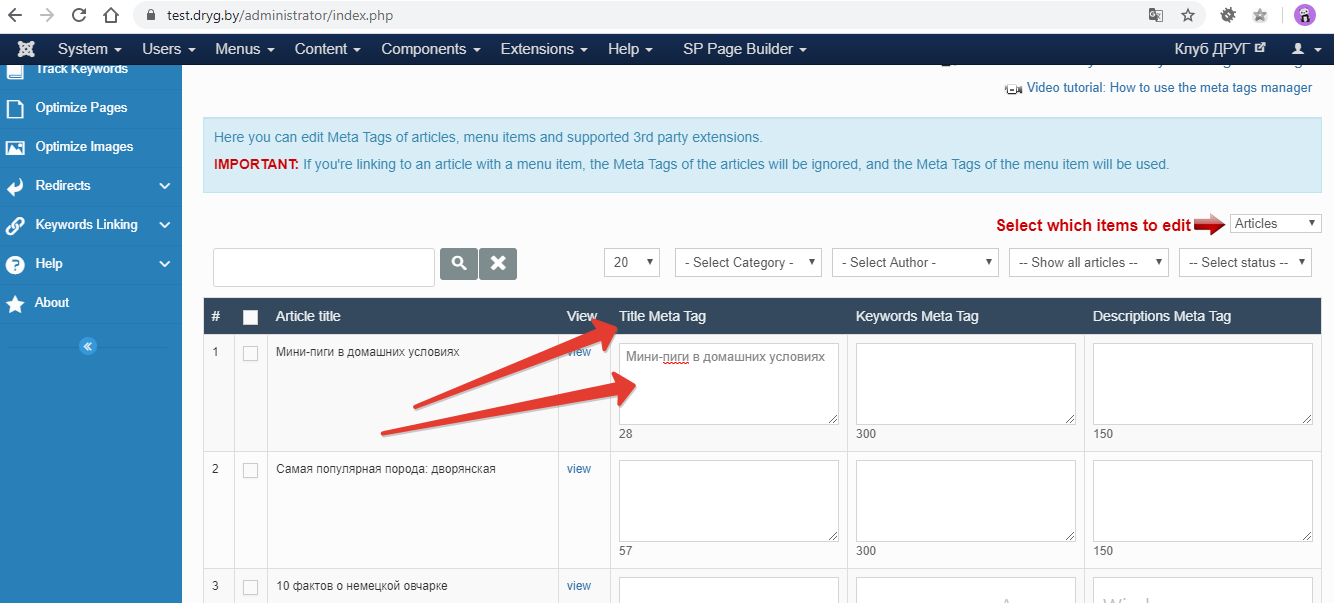Click the Keywords Linking chain icon

15,225
